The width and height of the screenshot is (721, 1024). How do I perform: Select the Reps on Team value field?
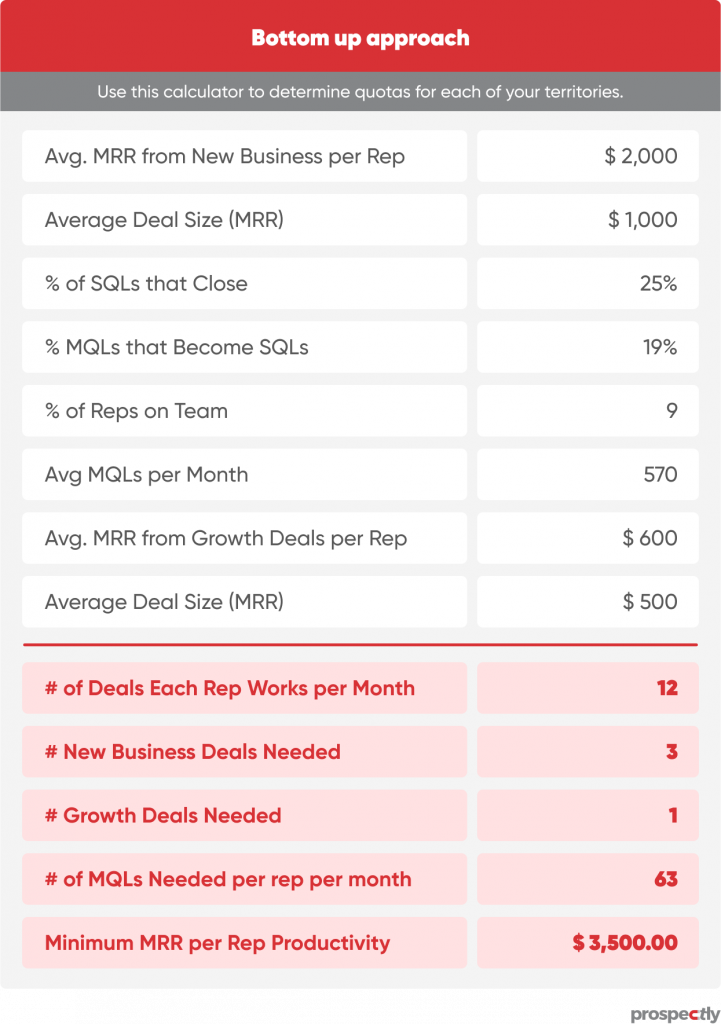point(587,411)
